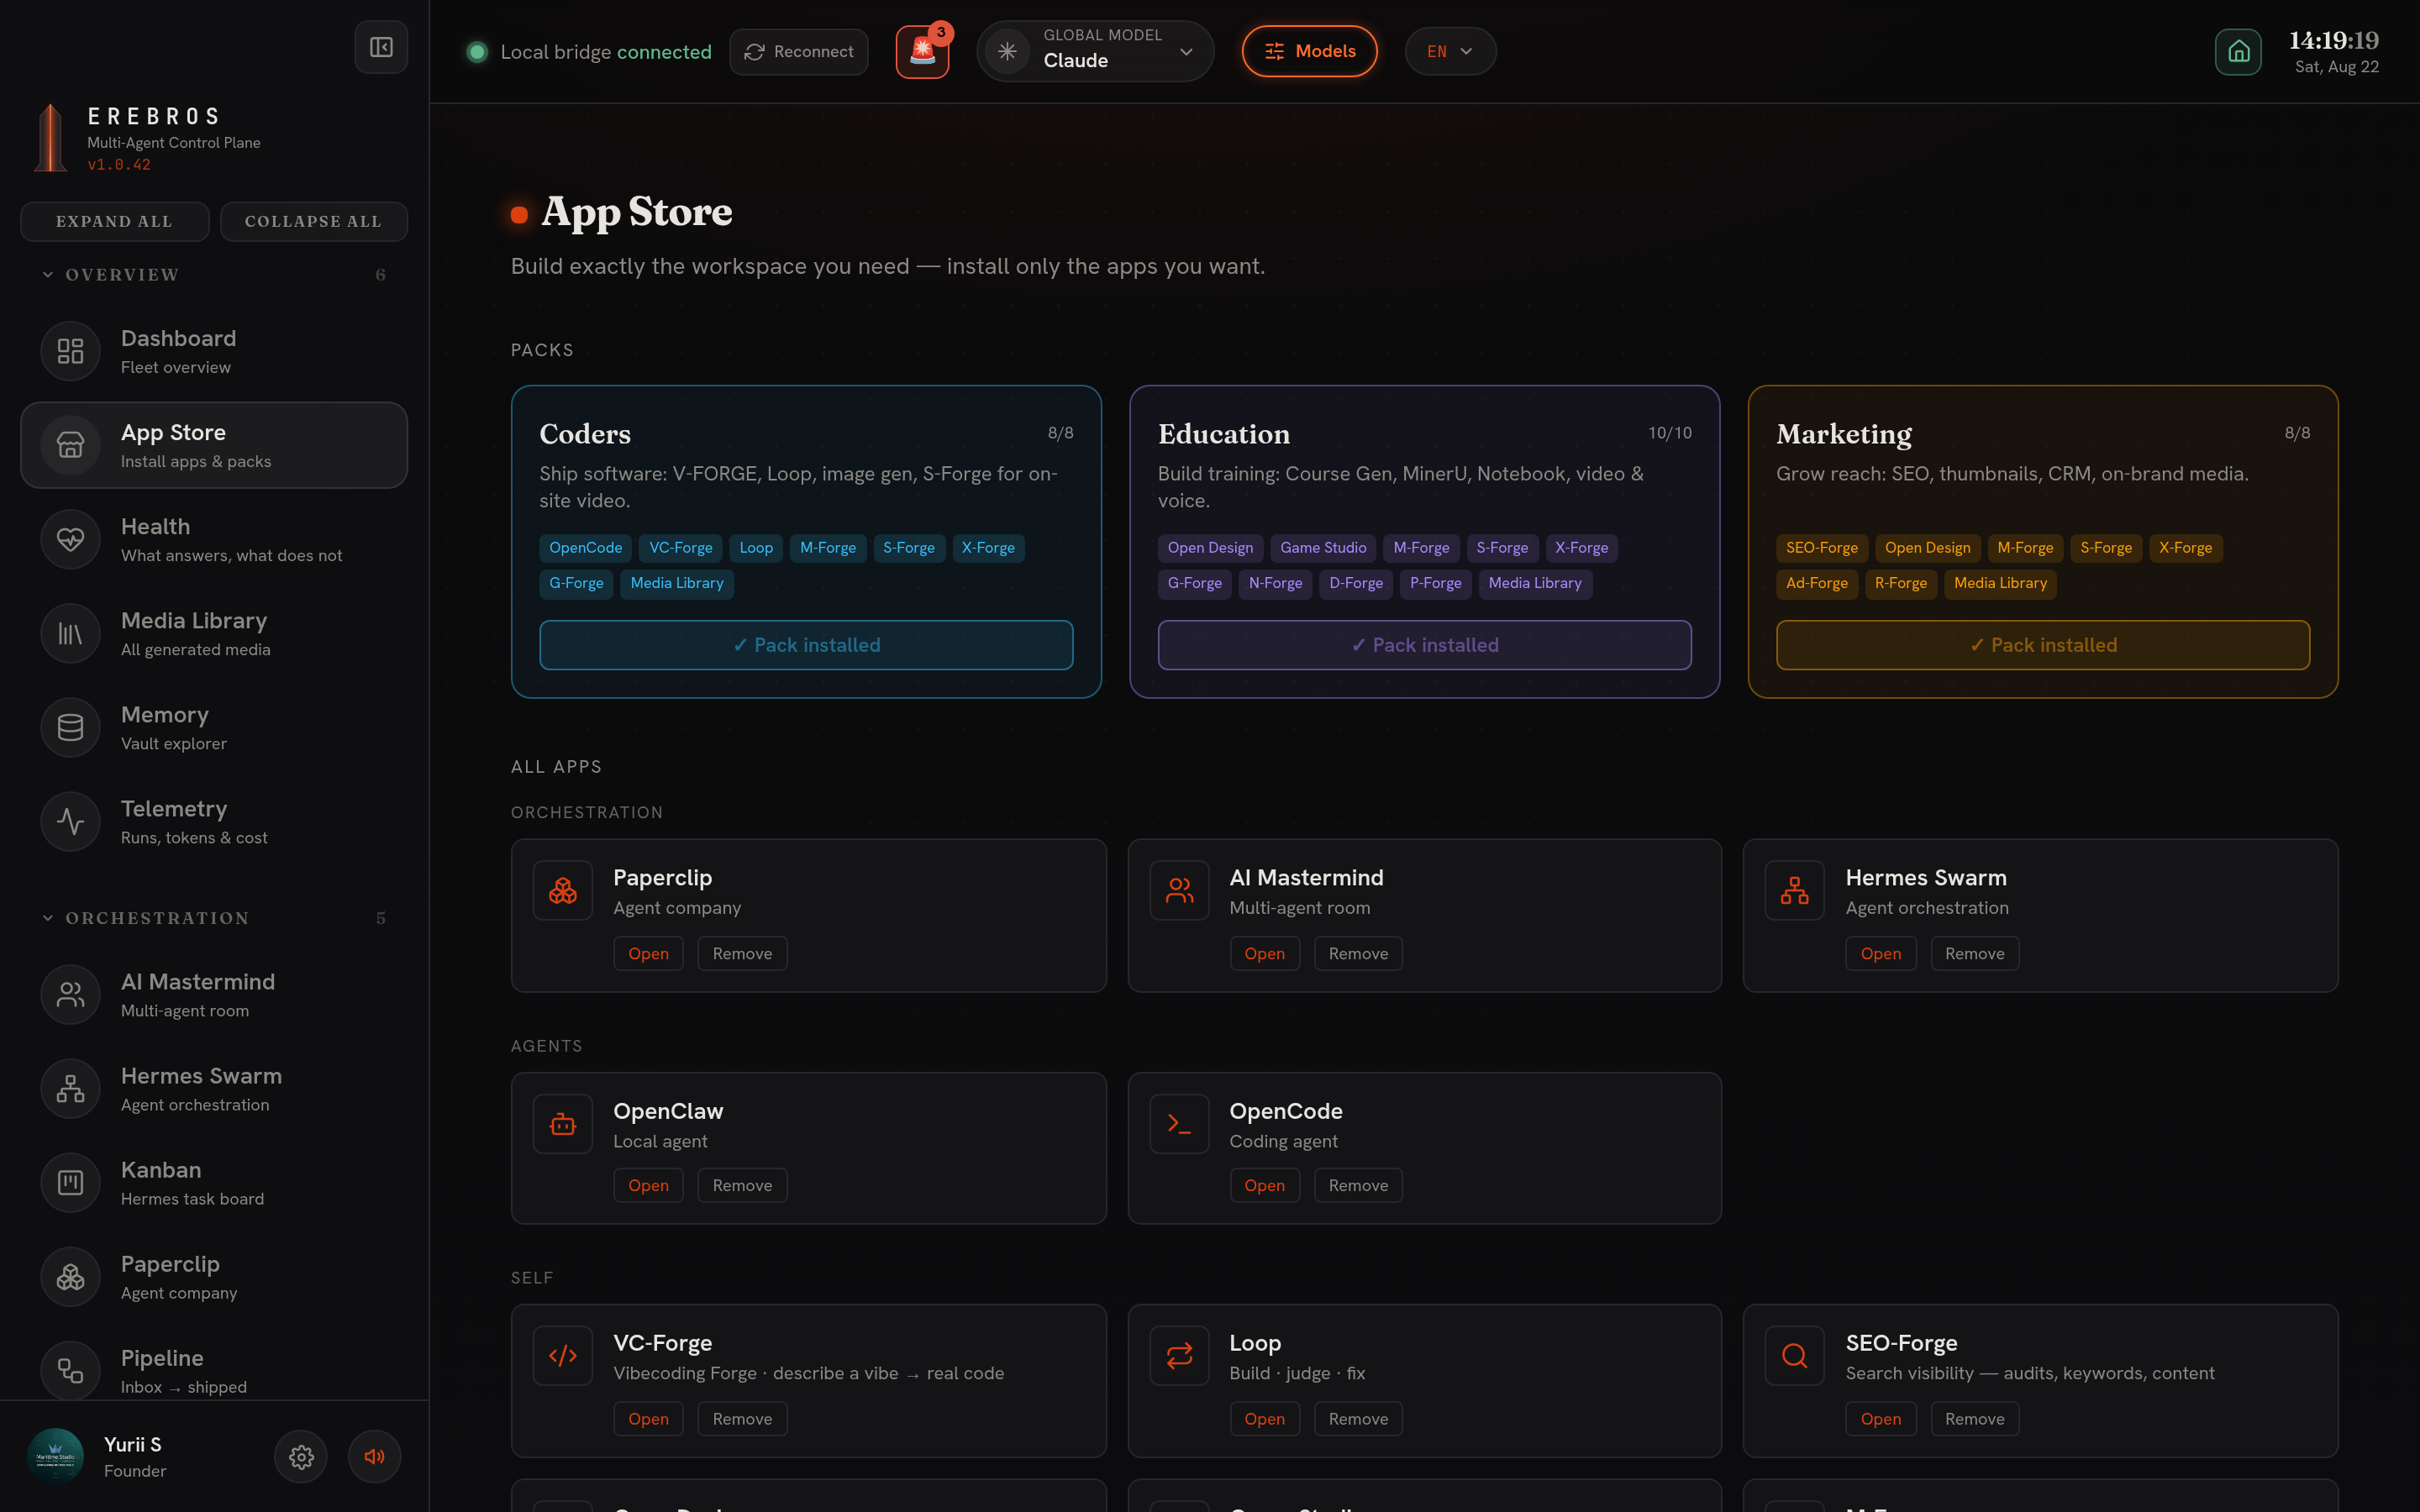Open Memory Vault explorer item
Viewport: 2420px width, 1512px height.
click(214, 727)
